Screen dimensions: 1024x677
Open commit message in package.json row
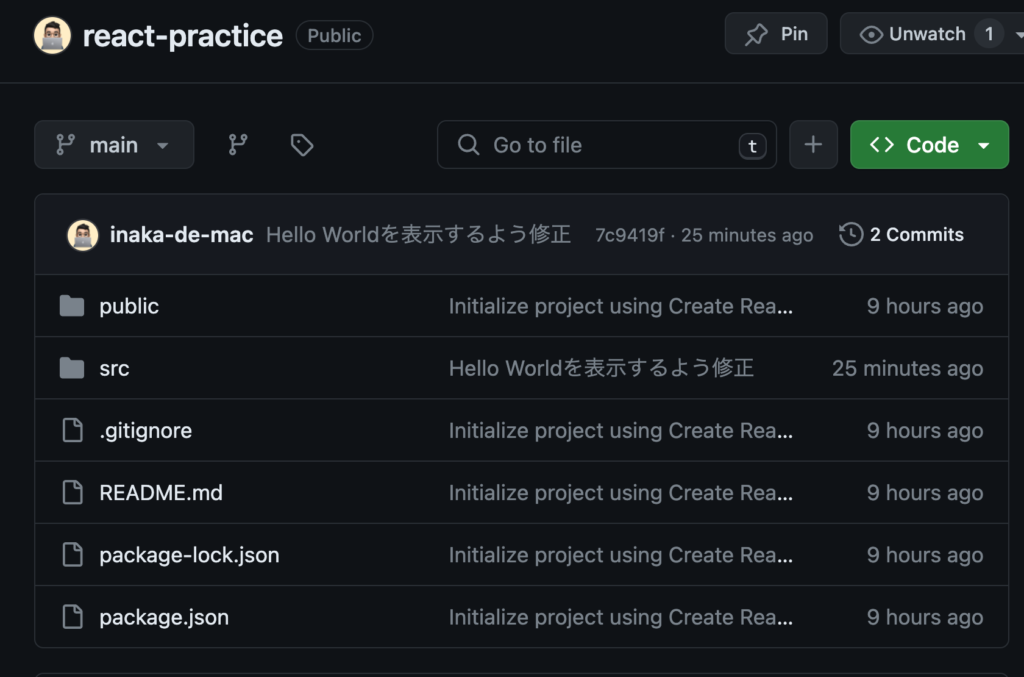[621, 618]
